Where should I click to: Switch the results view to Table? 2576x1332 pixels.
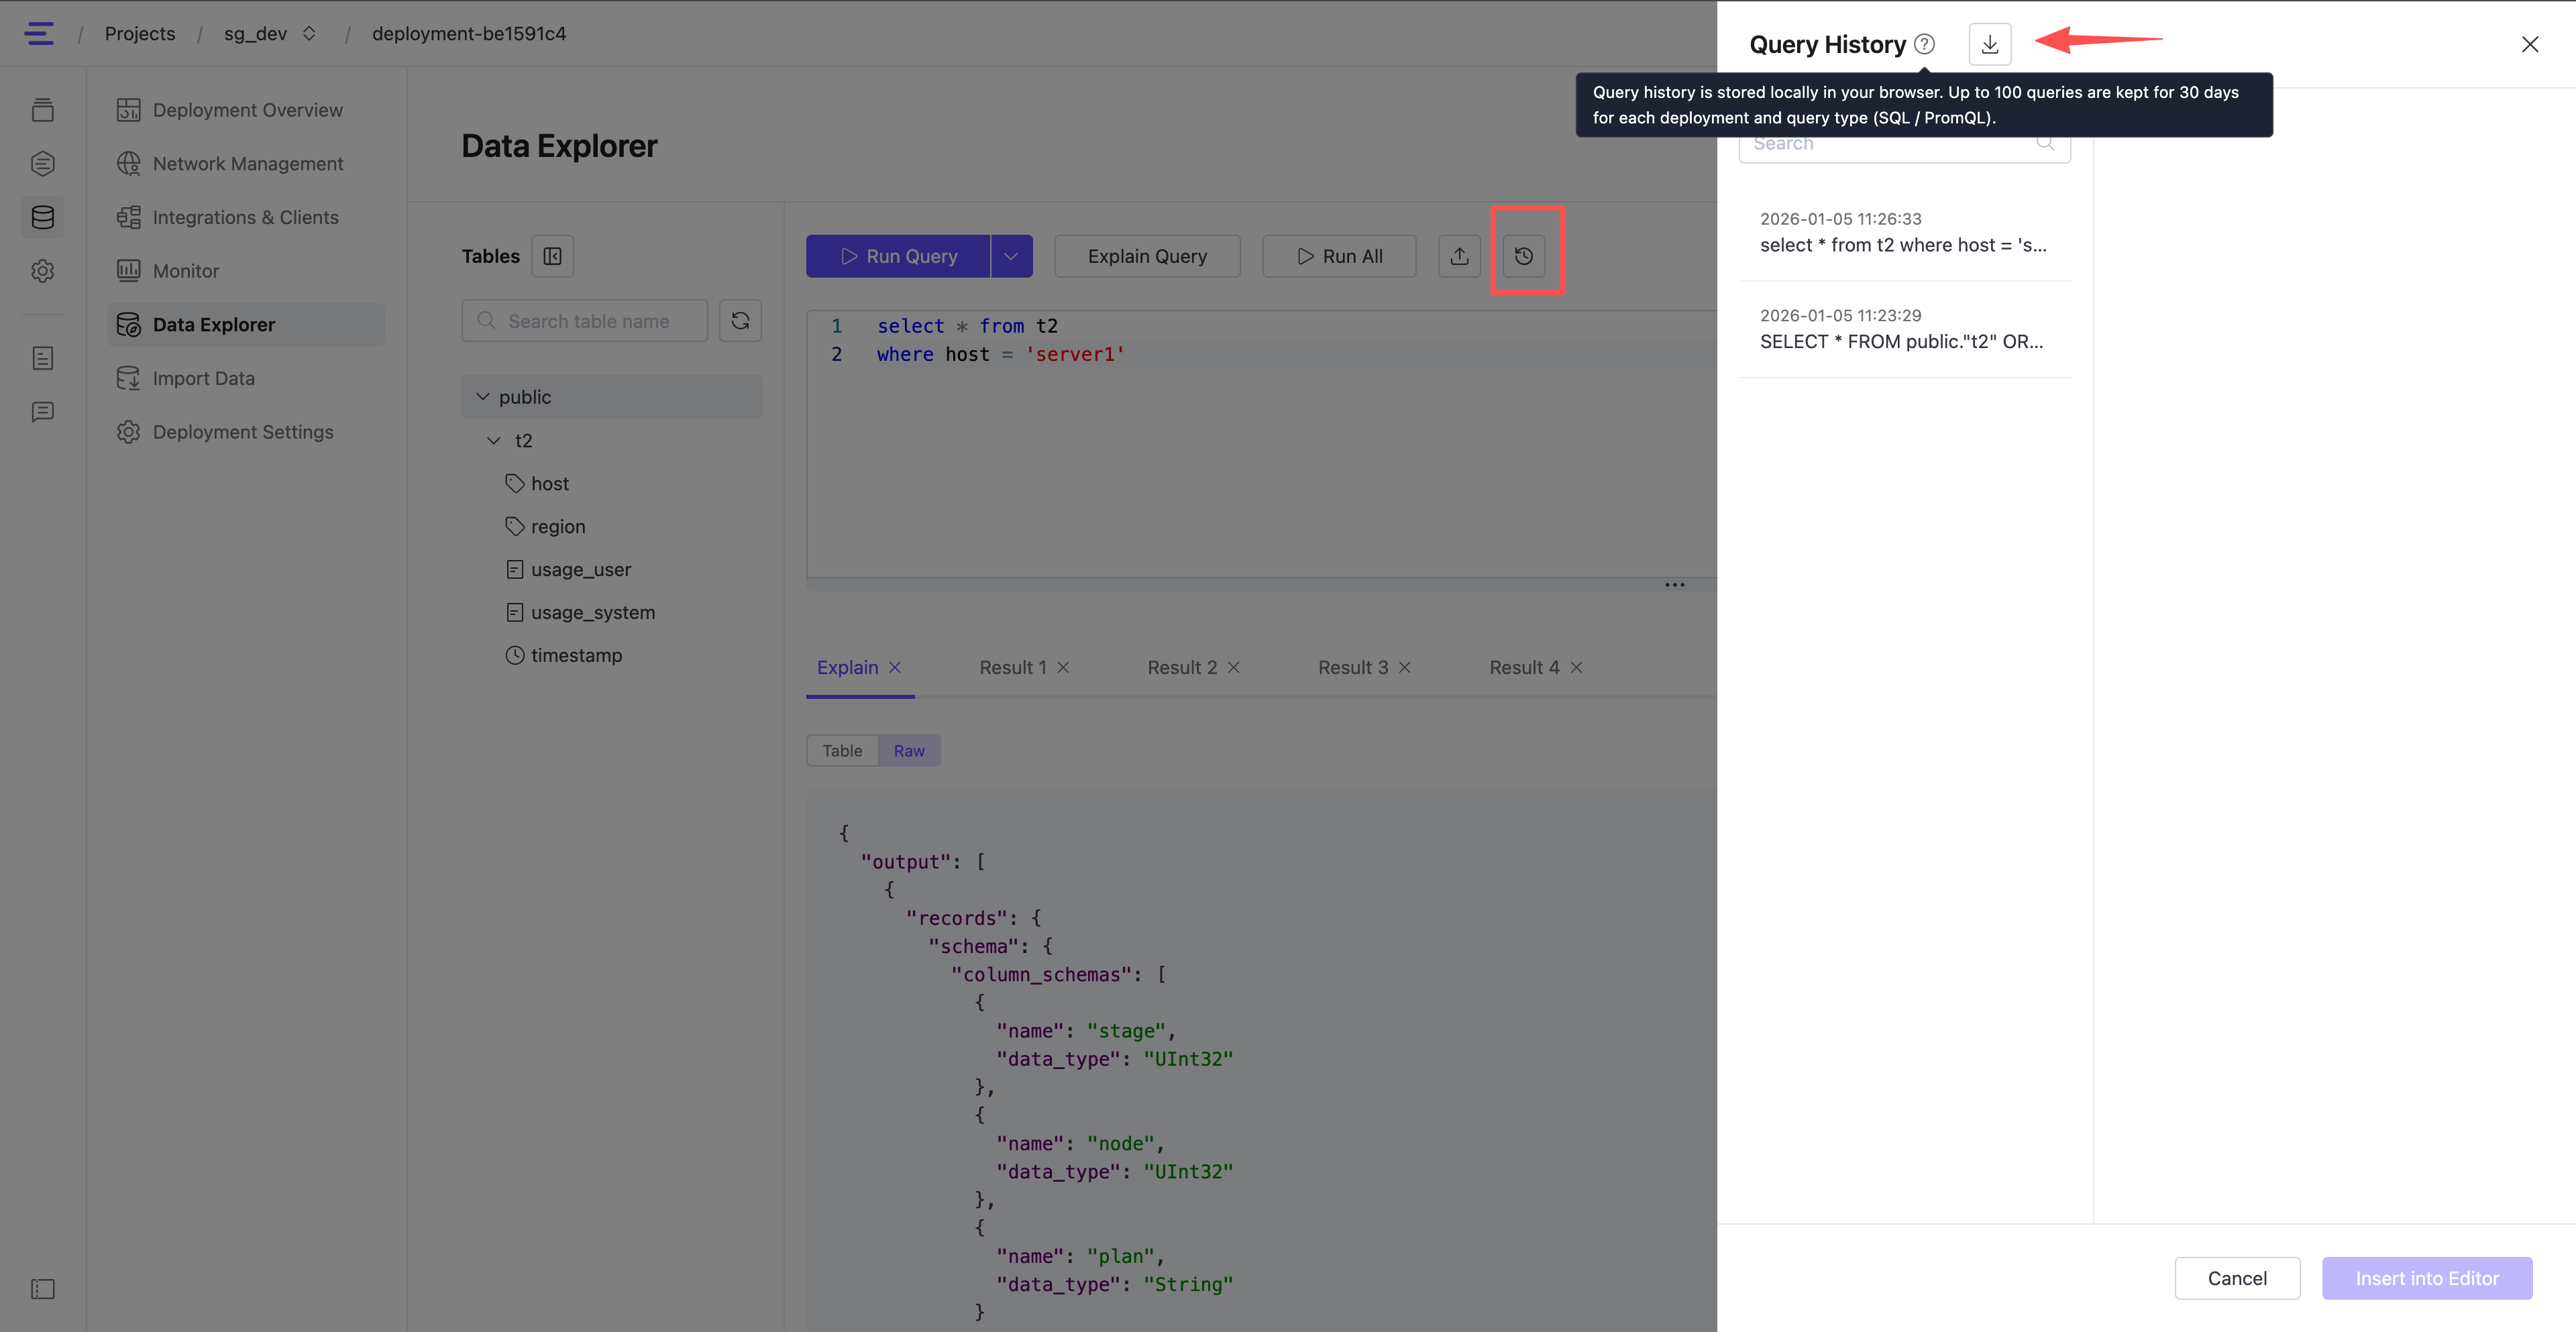tap(841, 750)
